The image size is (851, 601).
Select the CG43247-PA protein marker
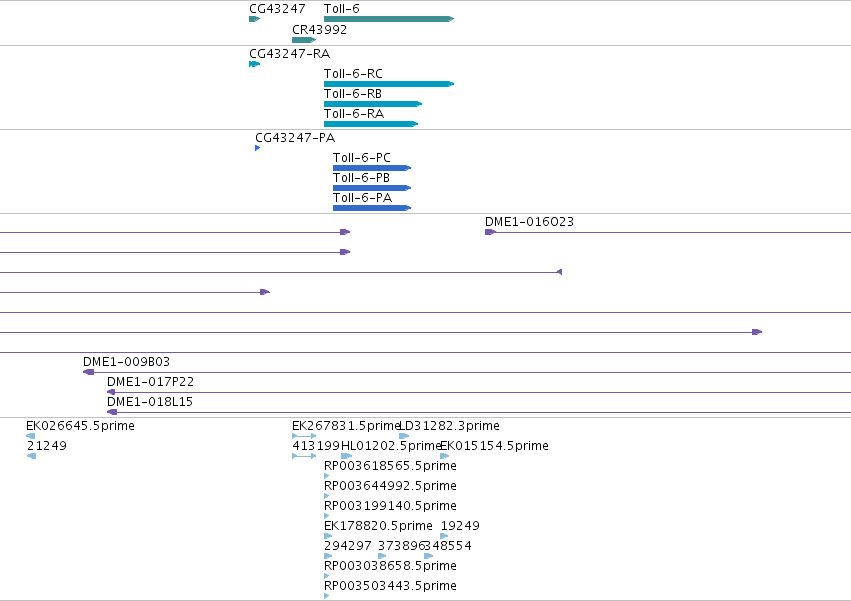(x=257, y=148)
